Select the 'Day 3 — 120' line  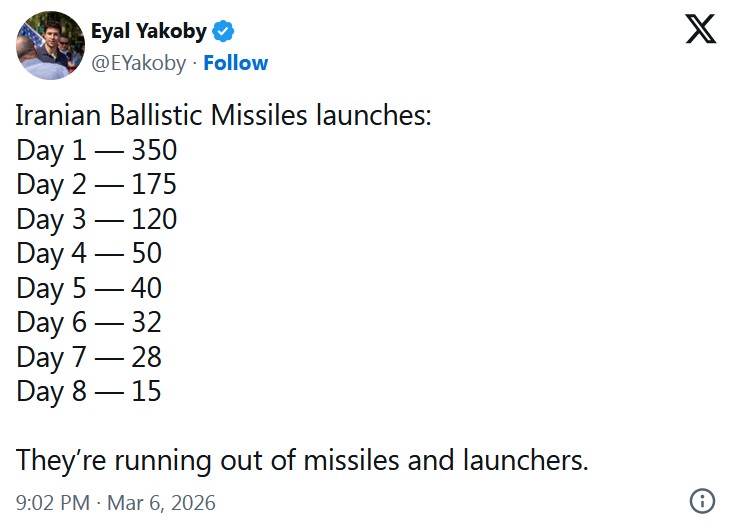pos(97,219)
